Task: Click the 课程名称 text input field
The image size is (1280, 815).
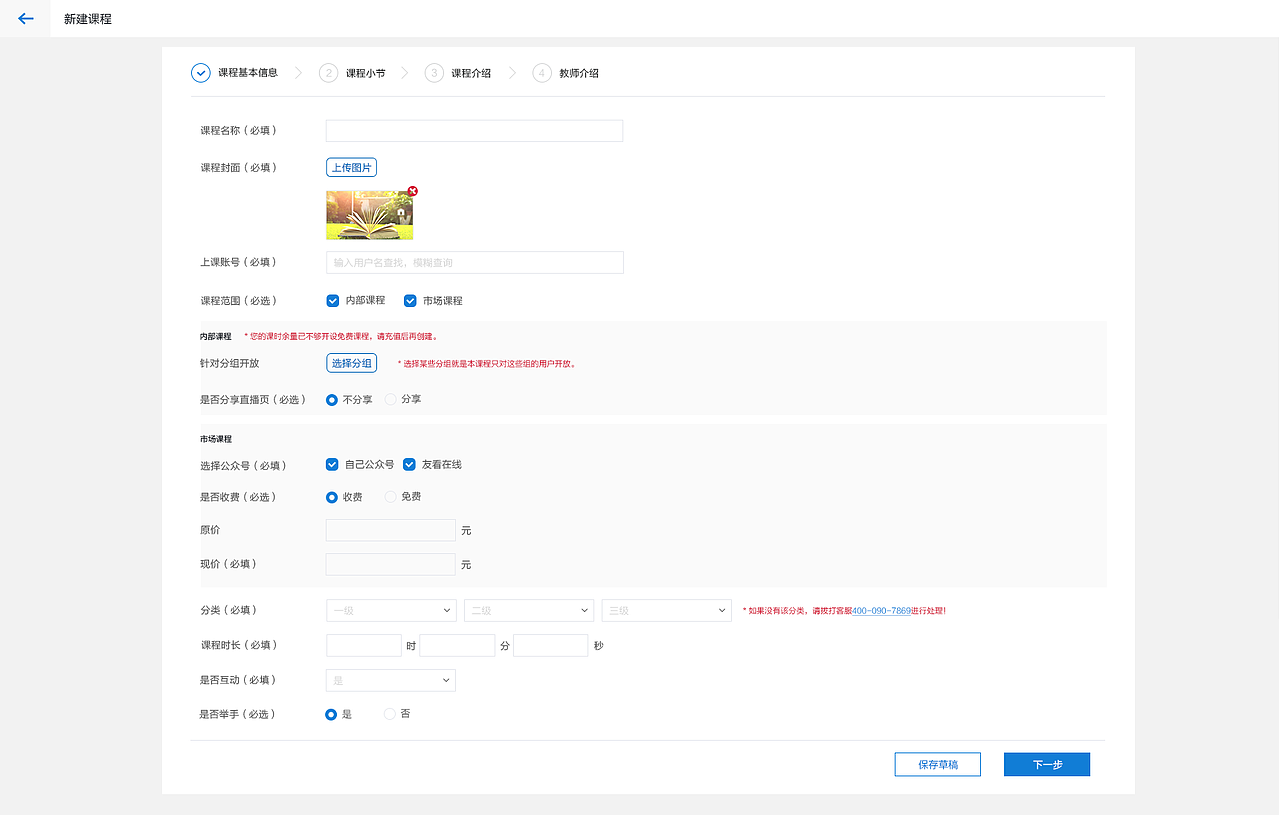Action: tap(473, 130)
